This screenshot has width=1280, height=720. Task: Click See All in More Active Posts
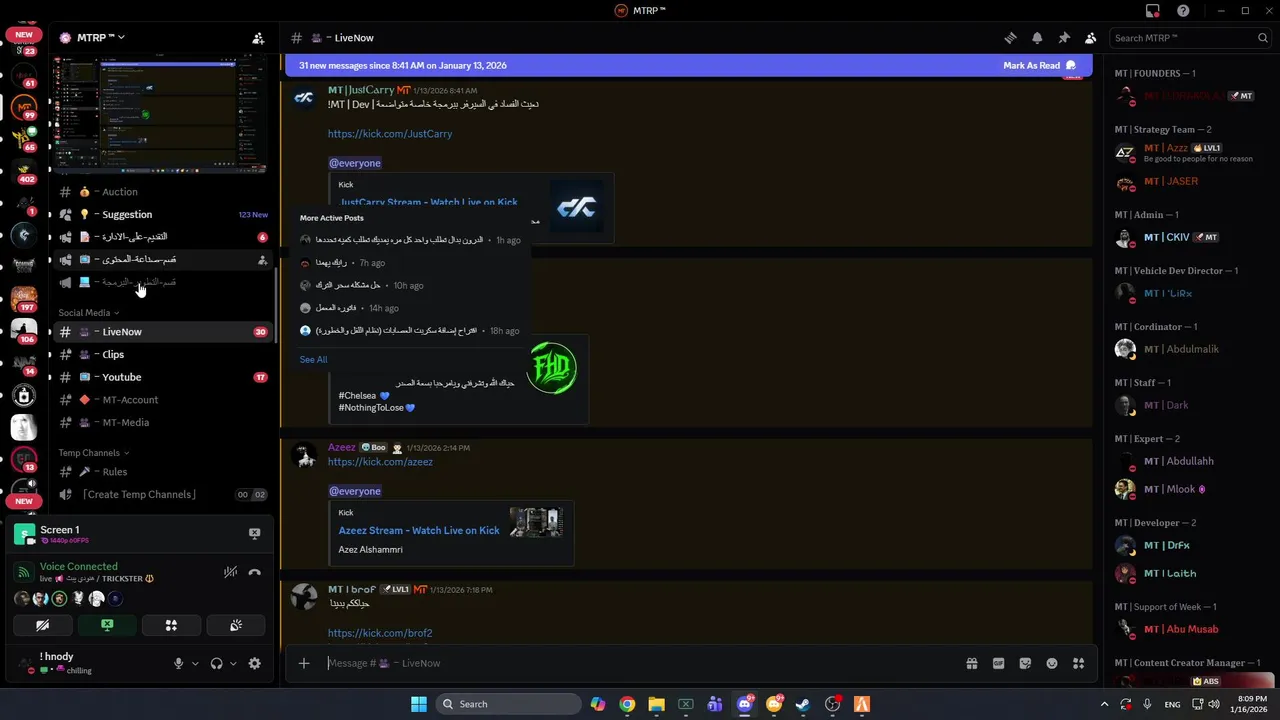(313, 360)
